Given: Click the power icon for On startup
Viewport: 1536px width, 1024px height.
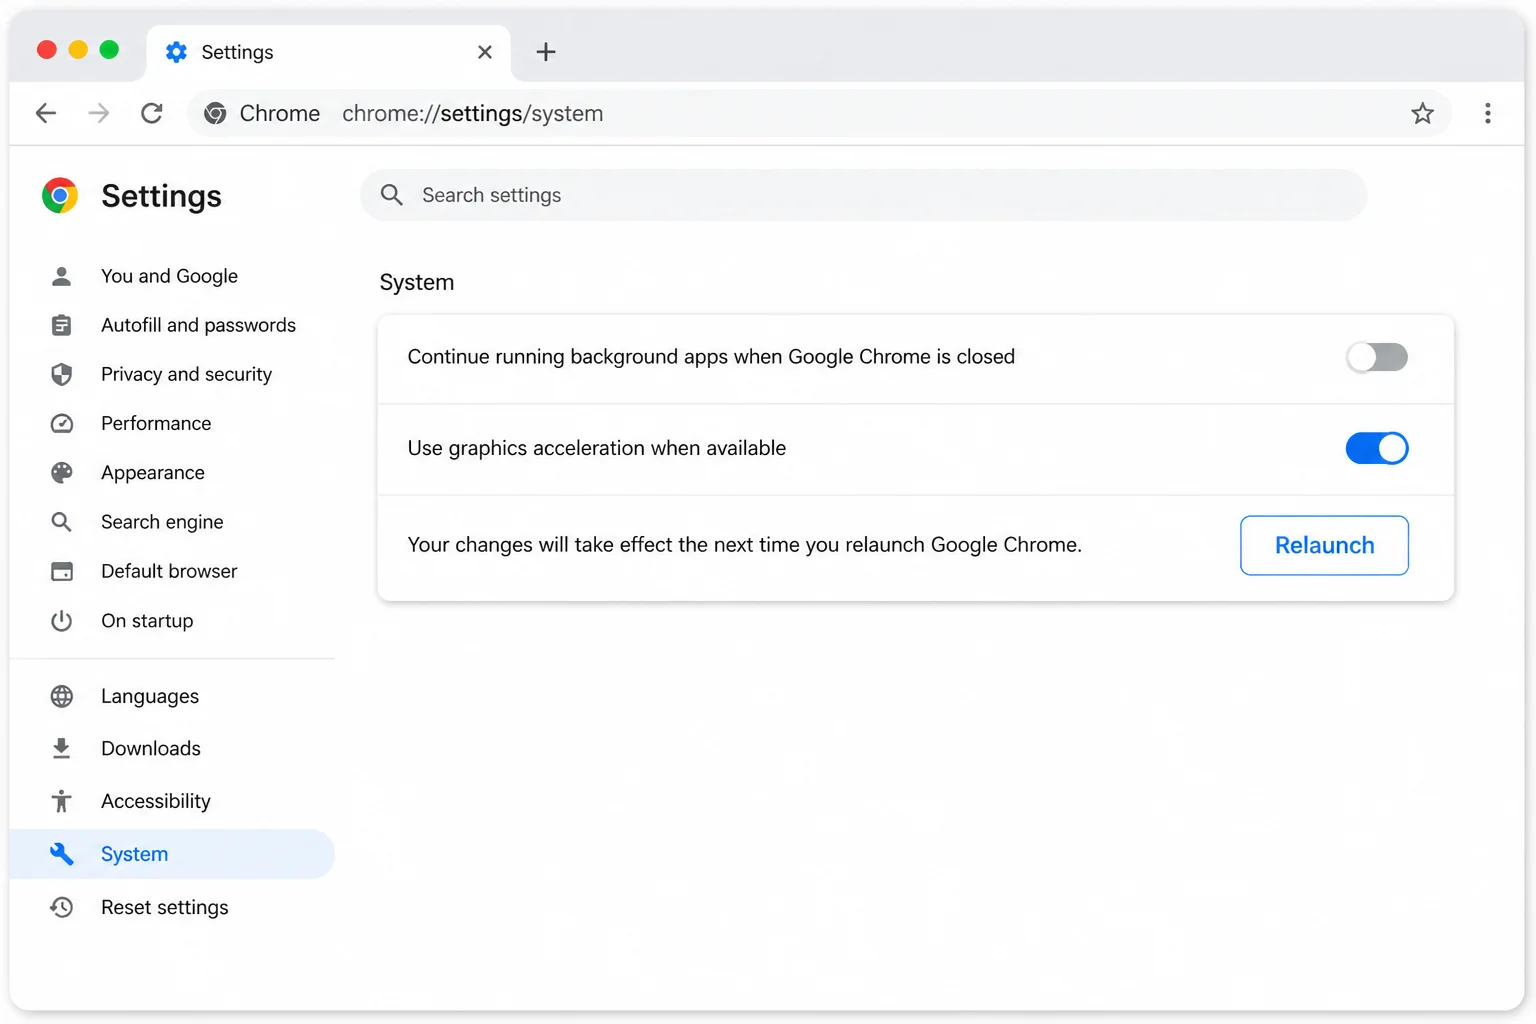Looking at the screenshot, I should 61,621.
